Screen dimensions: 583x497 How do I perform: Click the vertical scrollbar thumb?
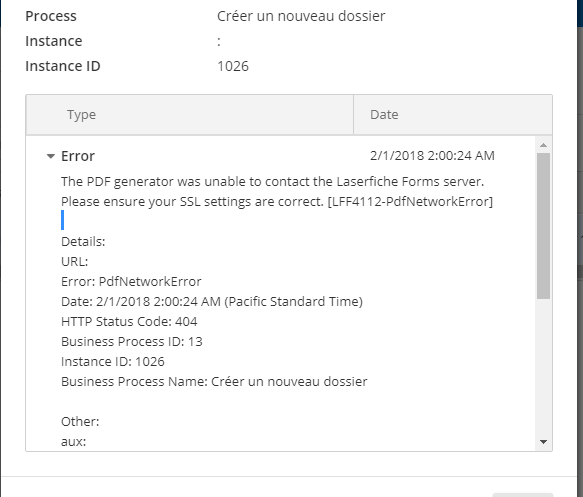tap(544, 226)
